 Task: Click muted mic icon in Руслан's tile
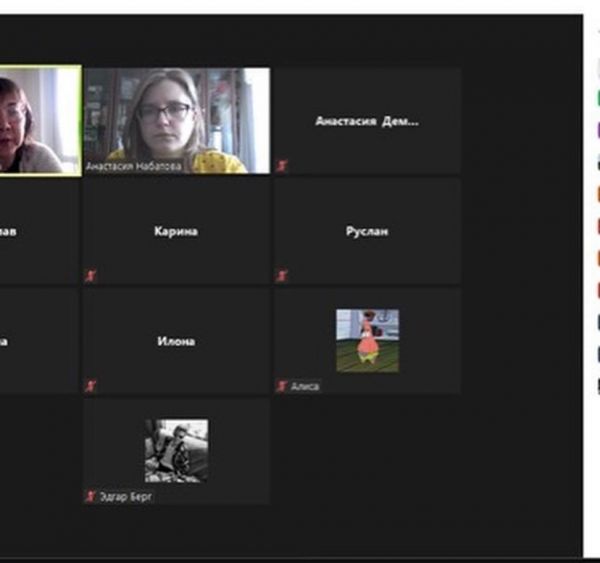[x=282, y=276]
